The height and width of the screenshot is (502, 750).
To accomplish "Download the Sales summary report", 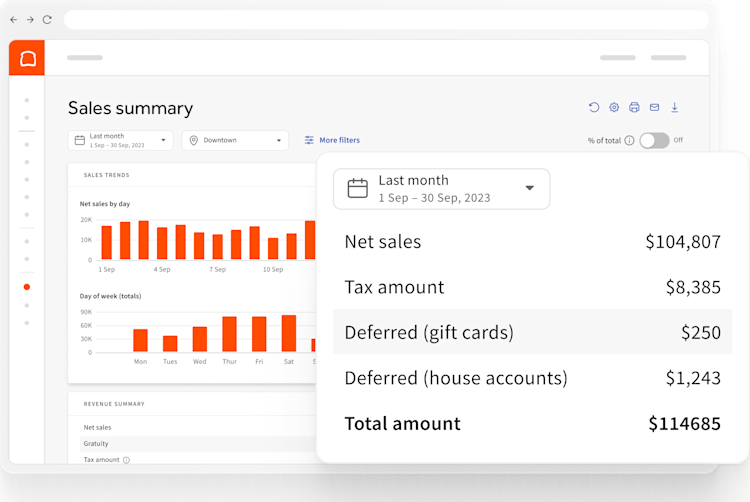I will (674, 107).
